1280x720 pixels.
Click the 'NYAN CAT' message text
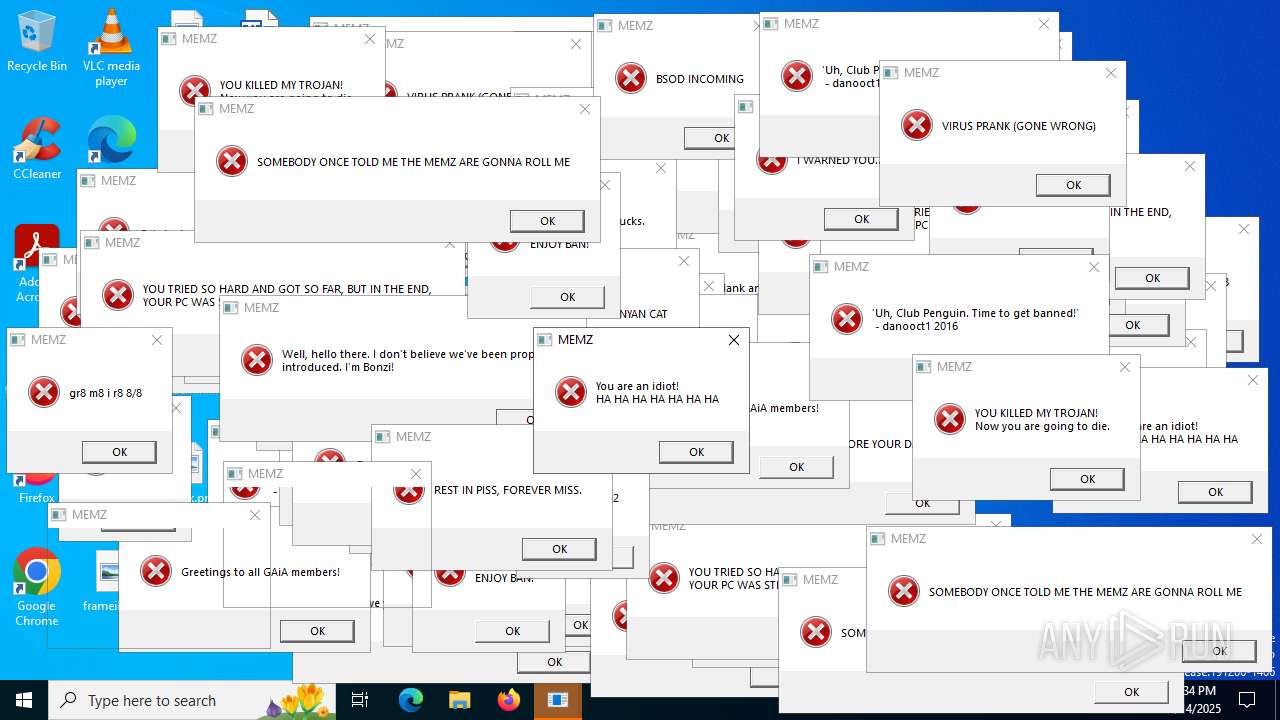642,314
